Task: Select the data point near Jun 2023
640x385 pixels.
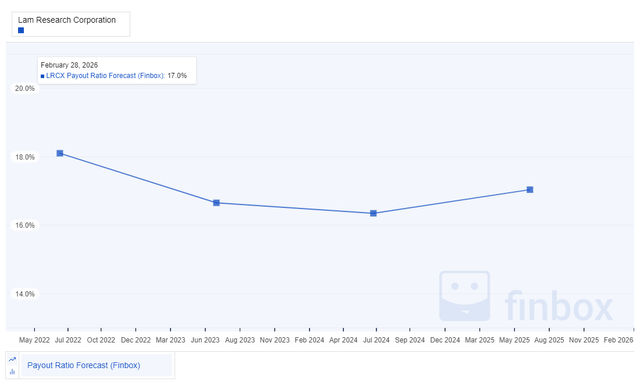Action: 216,203
